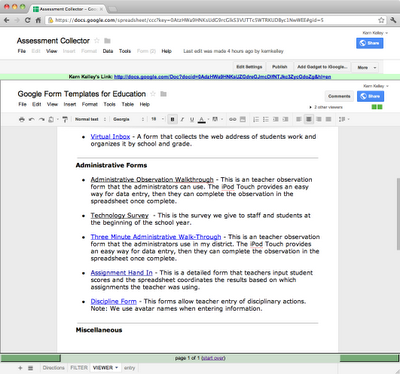Open the File menu of Assessment Collector
This screenshot has height=374, width=400.
[22, 51]
